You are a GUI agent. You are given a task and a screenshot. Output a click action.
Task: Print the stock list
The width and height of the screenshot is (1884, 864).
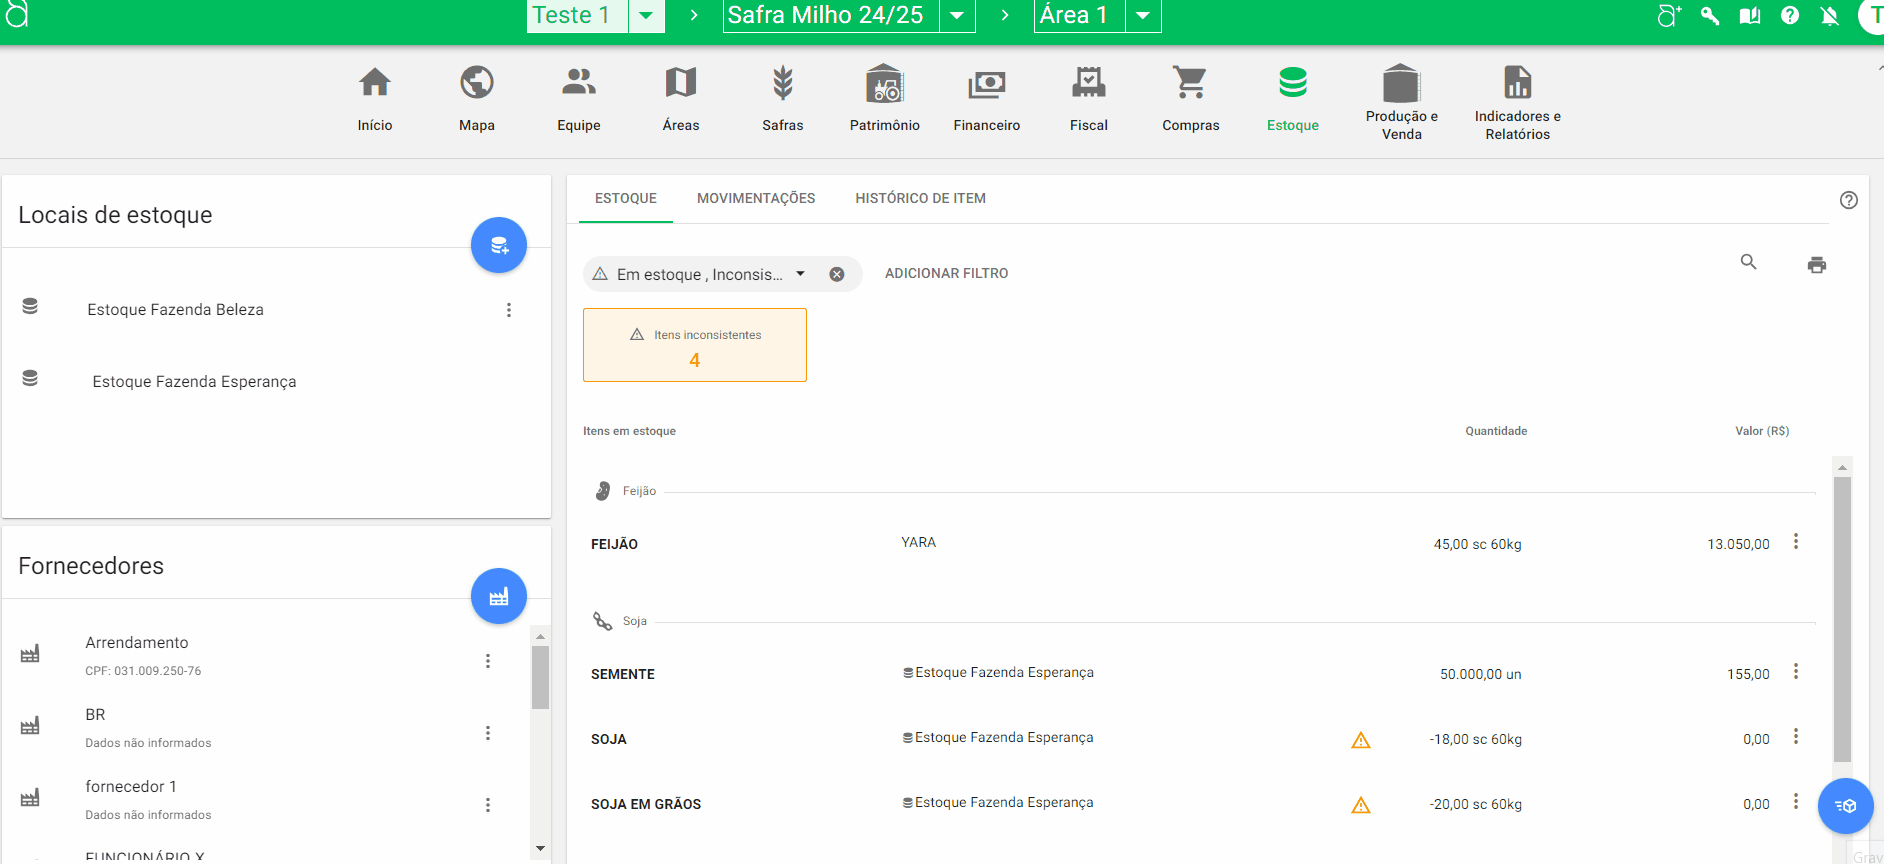(x=1816, y=265)
